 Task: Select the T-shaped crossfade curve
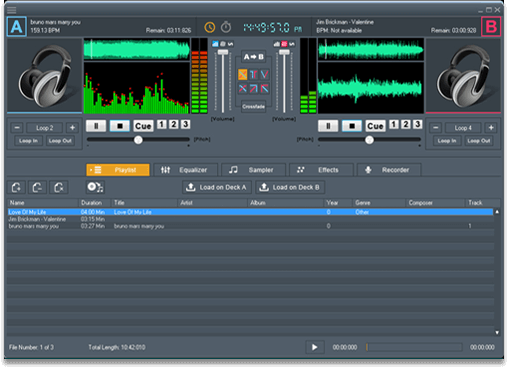(x=253, y=74)
